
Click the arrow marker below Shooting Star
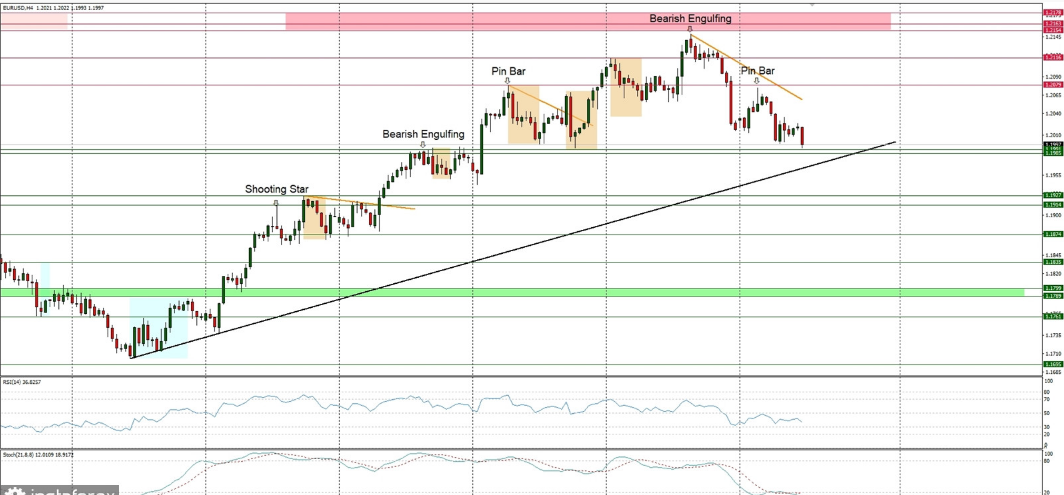(x=276, y=202)
